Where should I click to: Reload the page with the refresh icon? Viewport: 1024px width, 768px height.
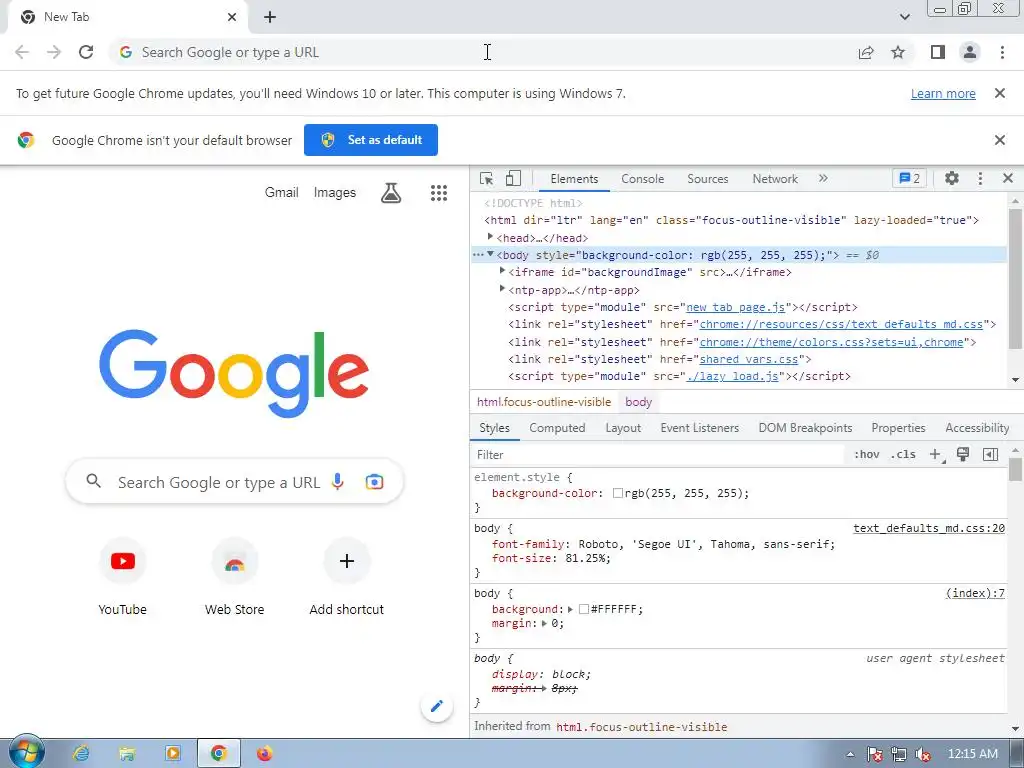click(86, 52)
